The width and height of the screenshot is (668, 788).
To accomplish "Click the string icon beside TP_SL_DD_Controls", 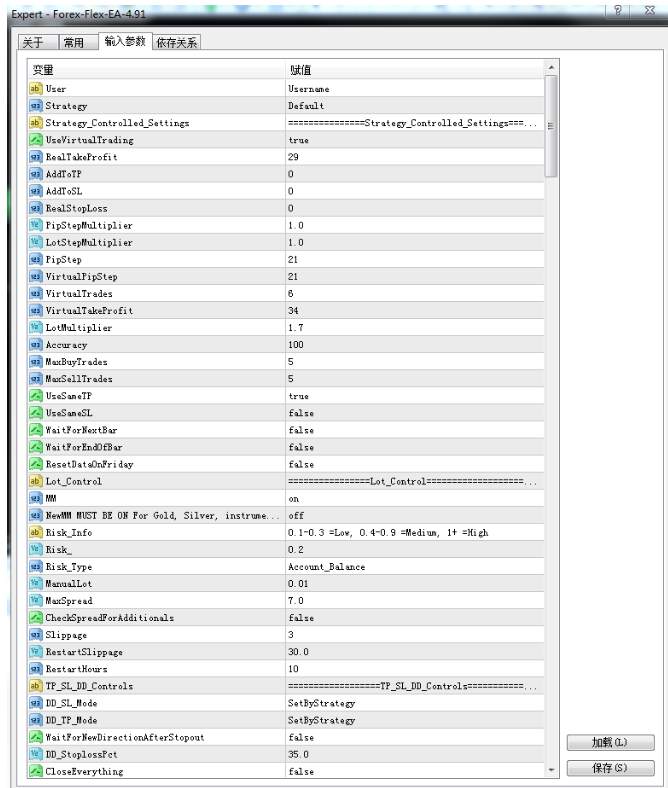I will tap(35, 687).
